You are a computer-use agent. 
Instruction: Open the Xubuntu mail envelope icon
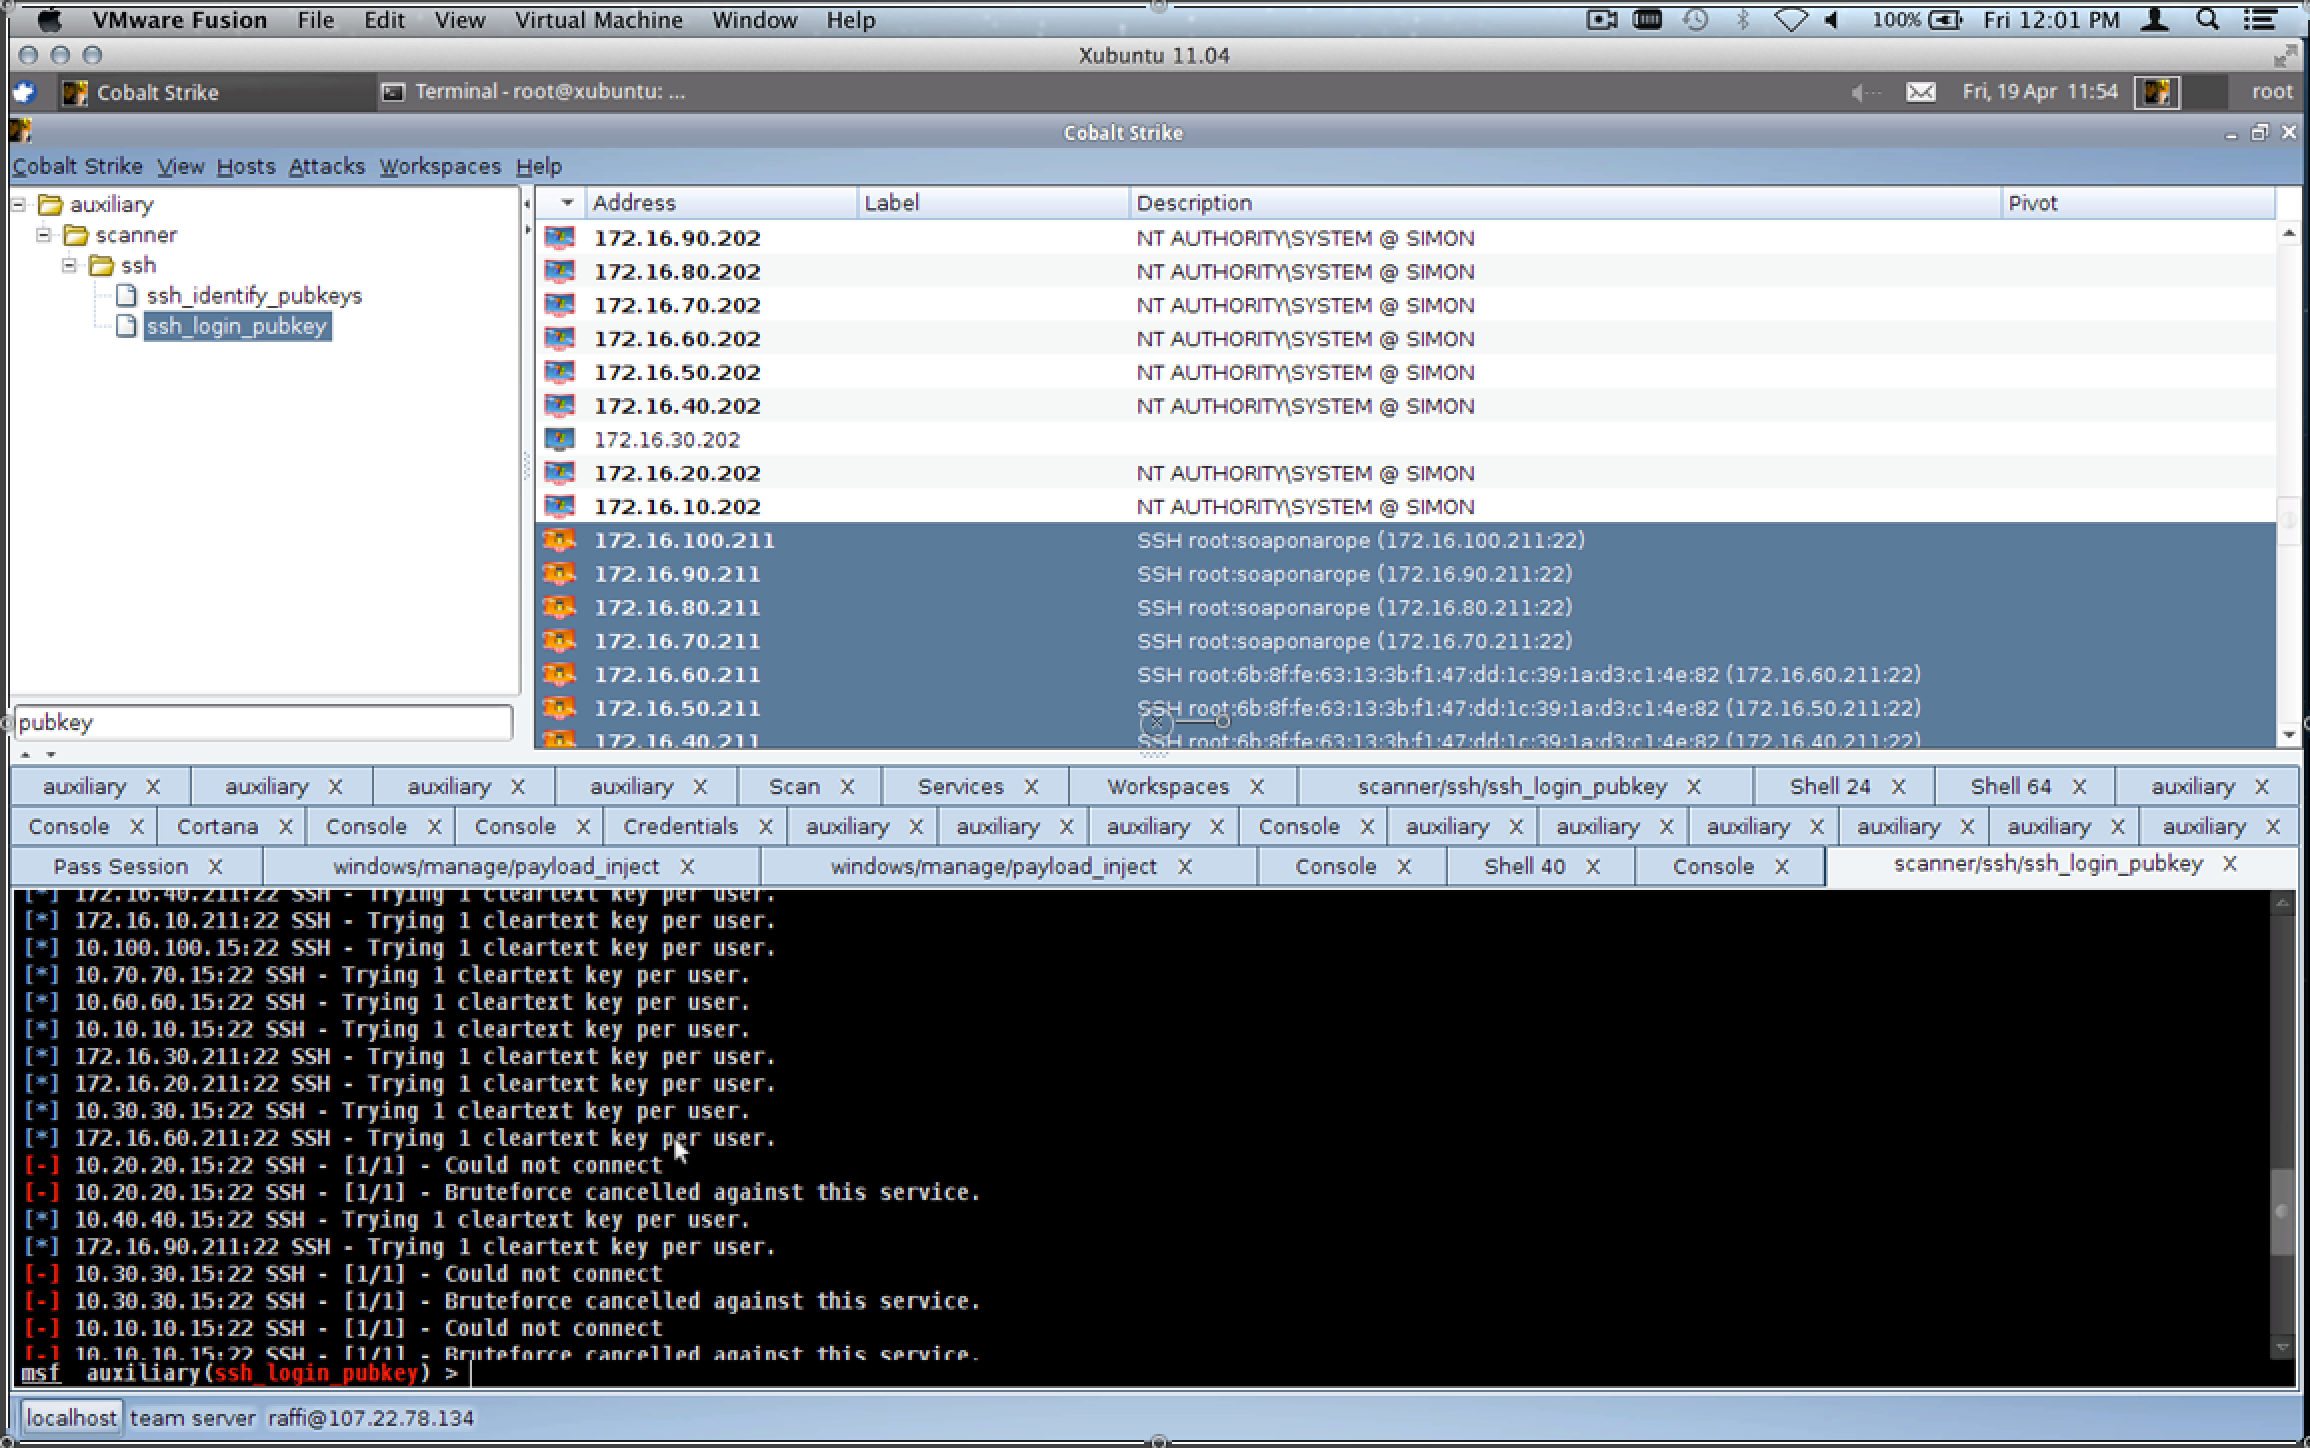click(x=1920, y=92)
